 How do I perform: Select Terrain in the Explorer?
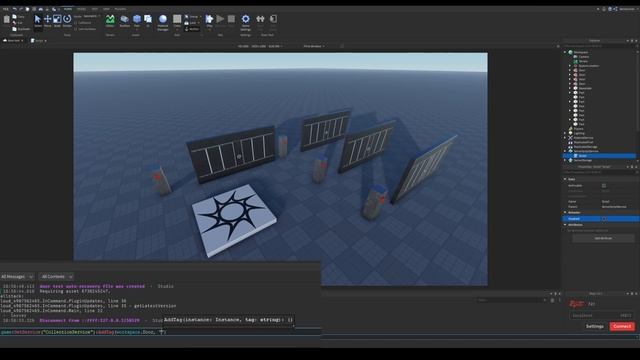point(583,61)
